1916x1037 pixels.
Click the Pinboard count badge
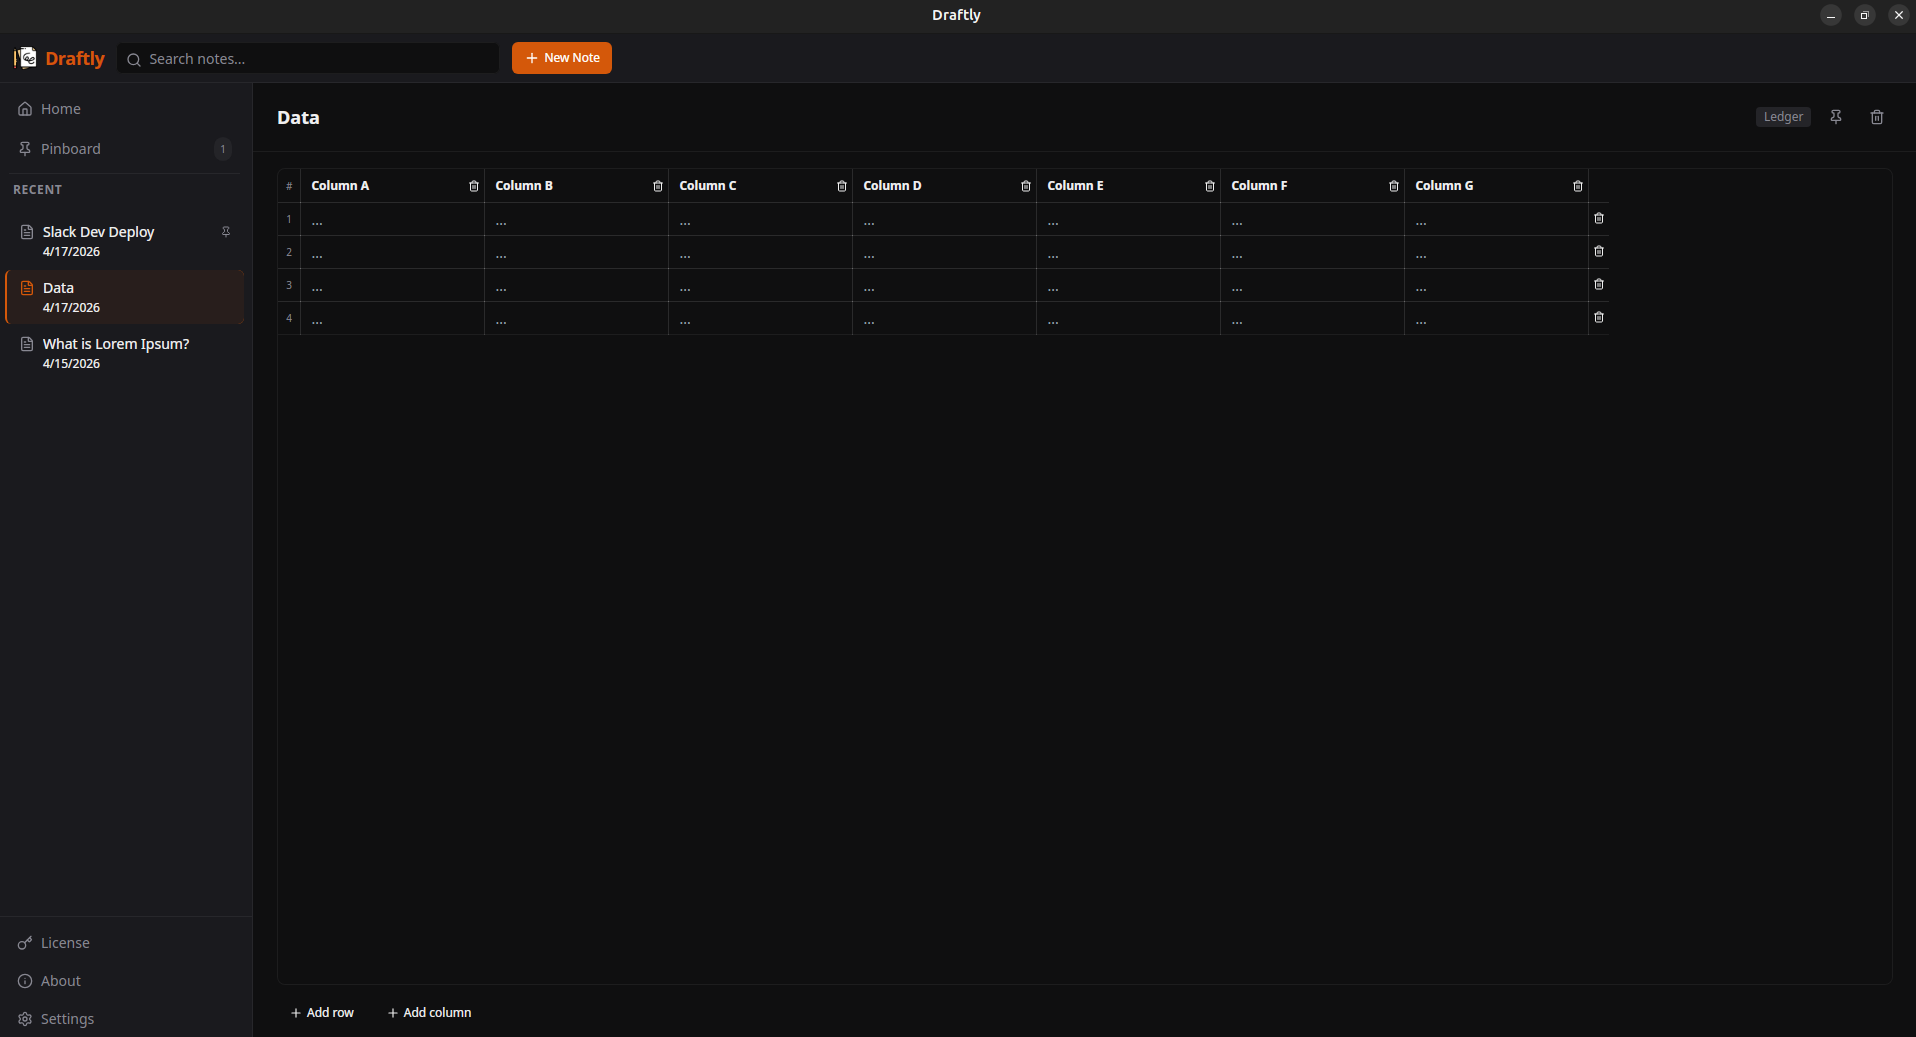tap(223, 149)
